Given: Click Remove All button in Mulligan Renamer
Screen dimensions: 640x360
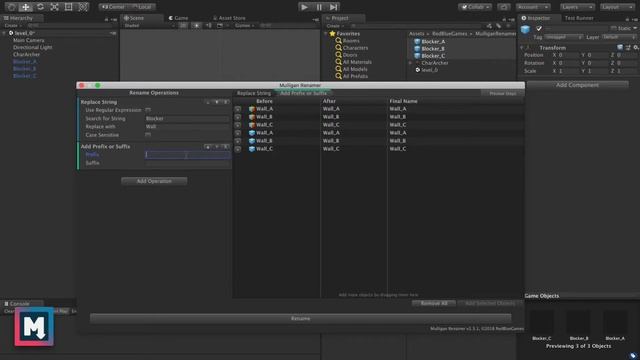Looking at the screenshot, I should (x=433, y=303).
